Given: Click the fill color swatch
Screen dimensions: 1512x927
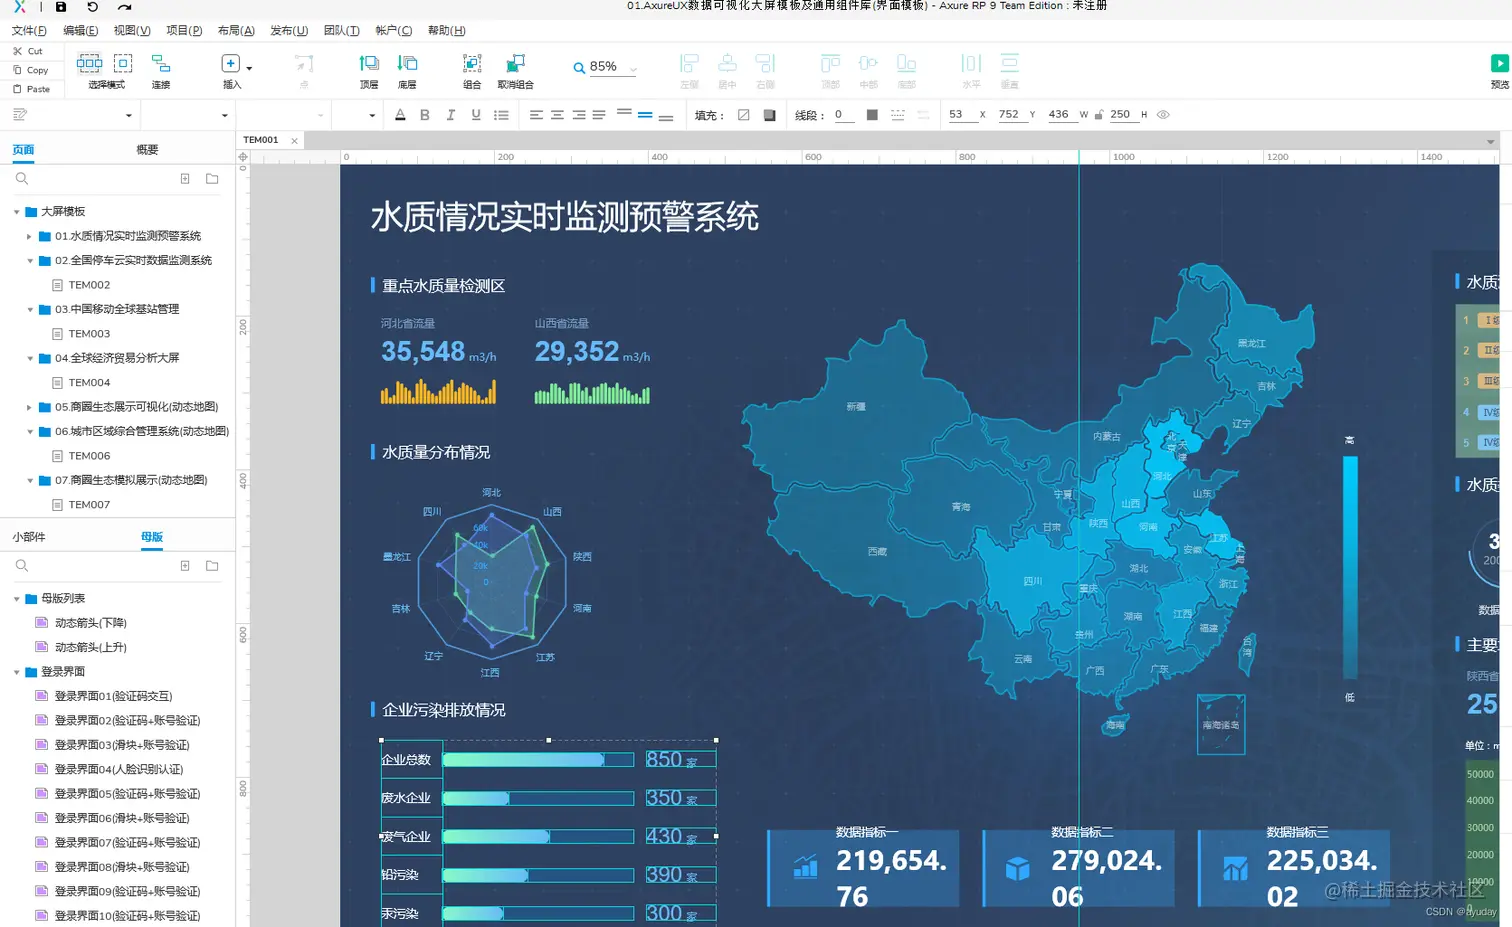Looking at the screenshot, I should point(743,115).
